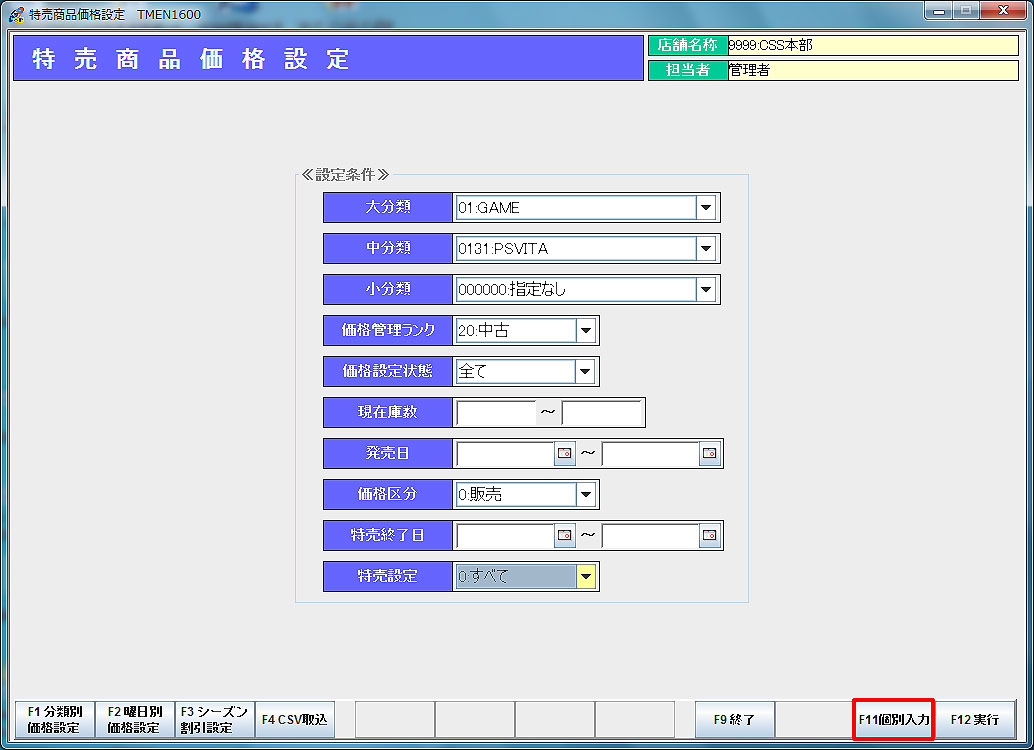Viewport: 1034px width, 750px height.
Task: Open the 価格管理ランク dropdown
Action: 586,330
